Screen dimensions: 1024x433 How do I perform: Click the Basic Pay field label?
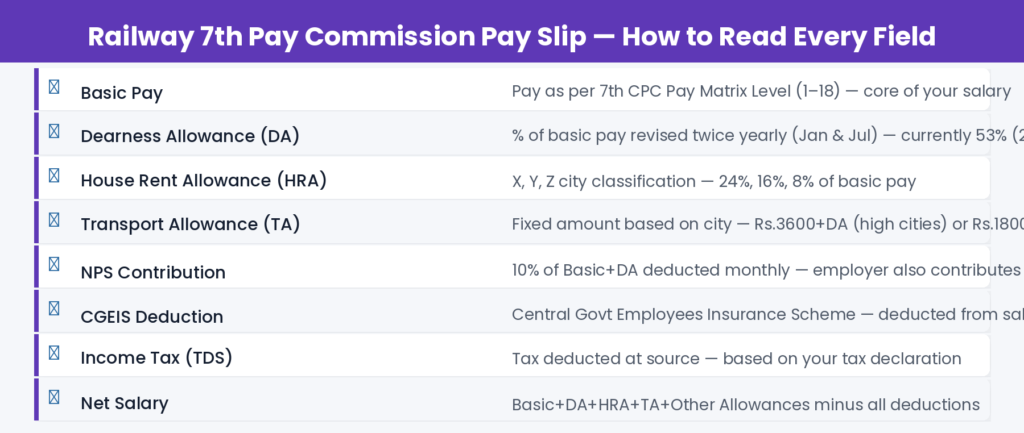[121, 93]
